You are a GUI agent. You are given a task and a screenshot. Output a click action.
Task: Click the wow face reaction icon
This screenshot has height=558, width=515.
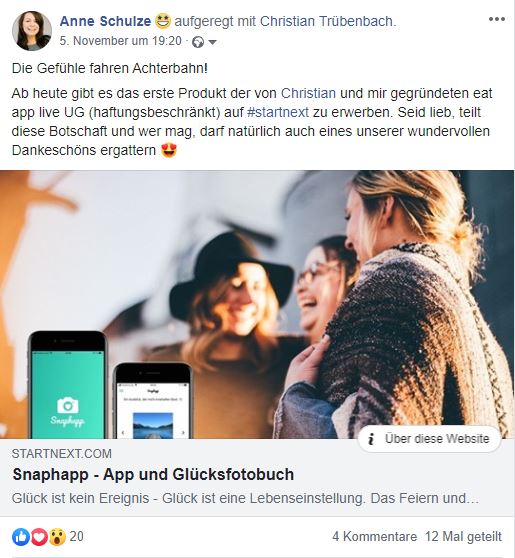tap(57, 537)
